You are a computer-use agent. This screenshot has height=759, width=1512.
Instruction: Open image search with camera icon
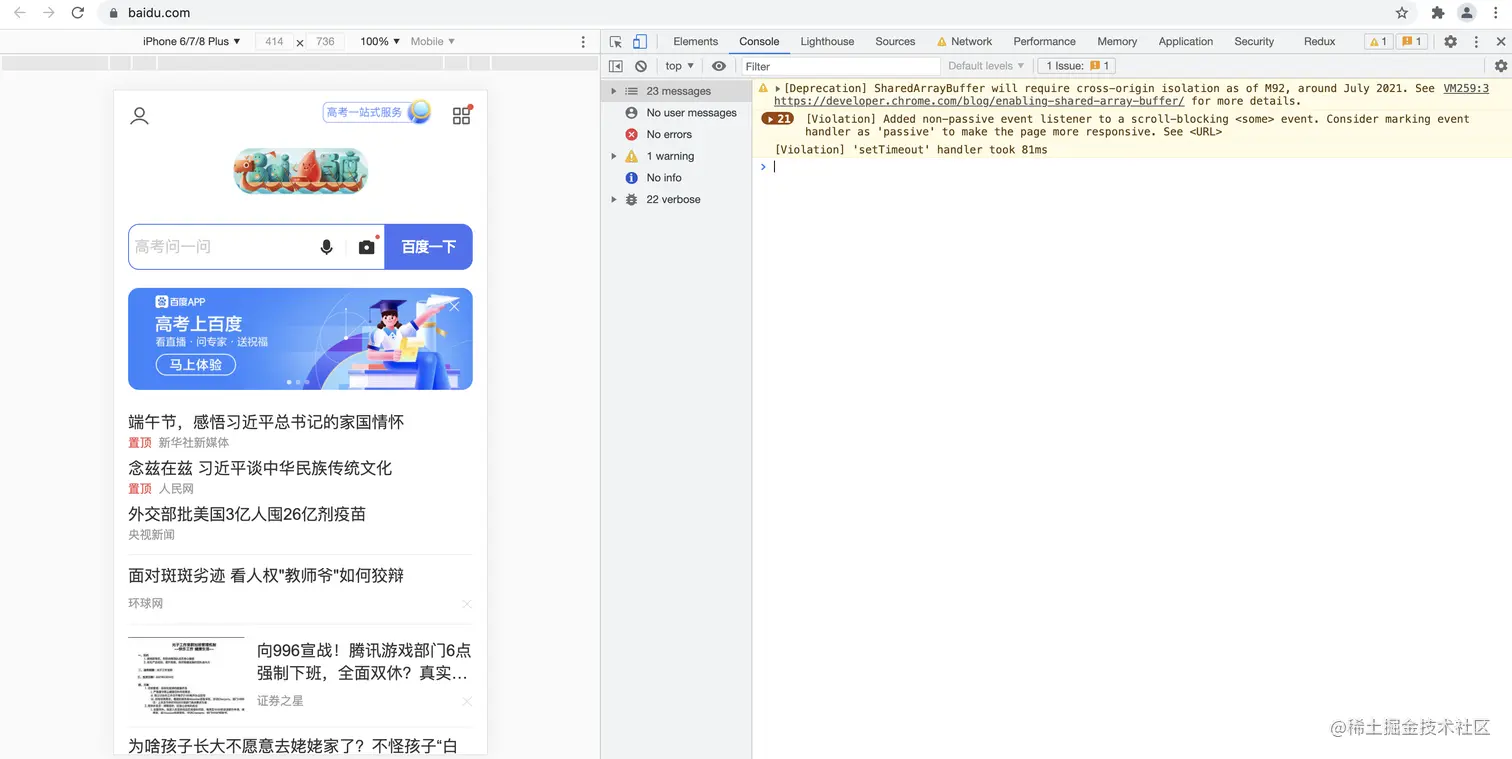367,247
